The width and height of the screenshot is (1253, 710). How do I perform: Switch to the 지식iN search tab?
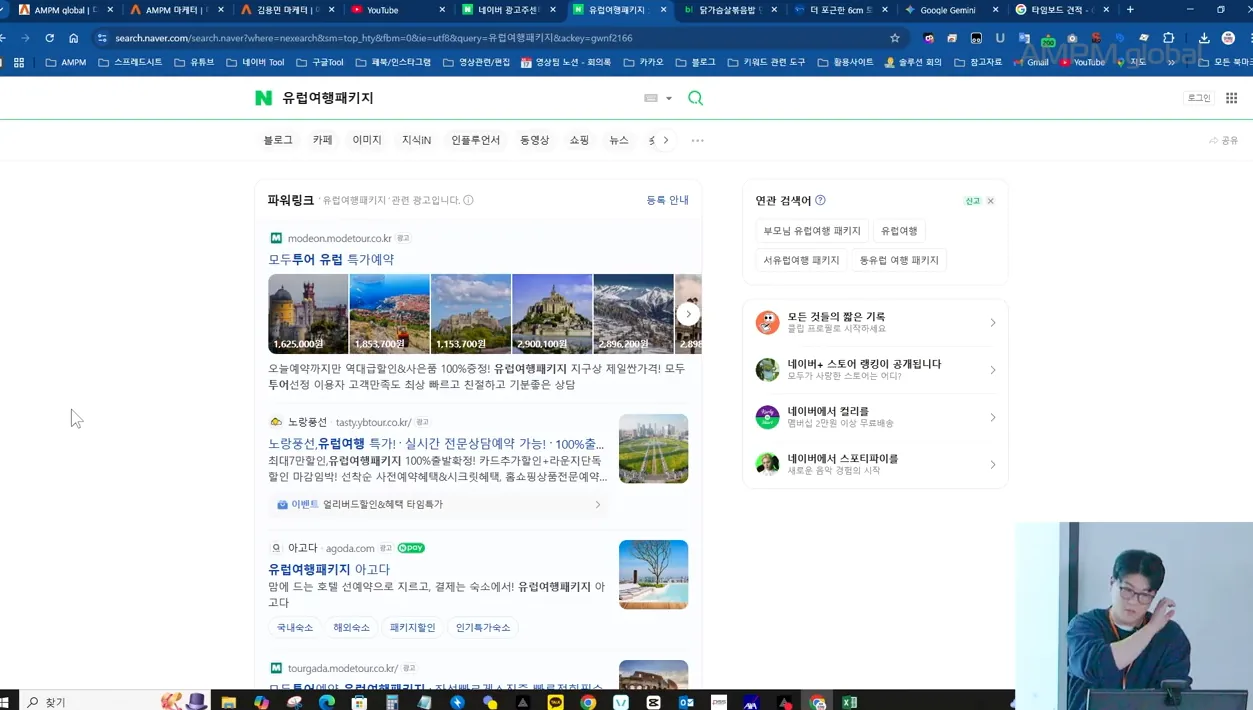coord(416,140)
